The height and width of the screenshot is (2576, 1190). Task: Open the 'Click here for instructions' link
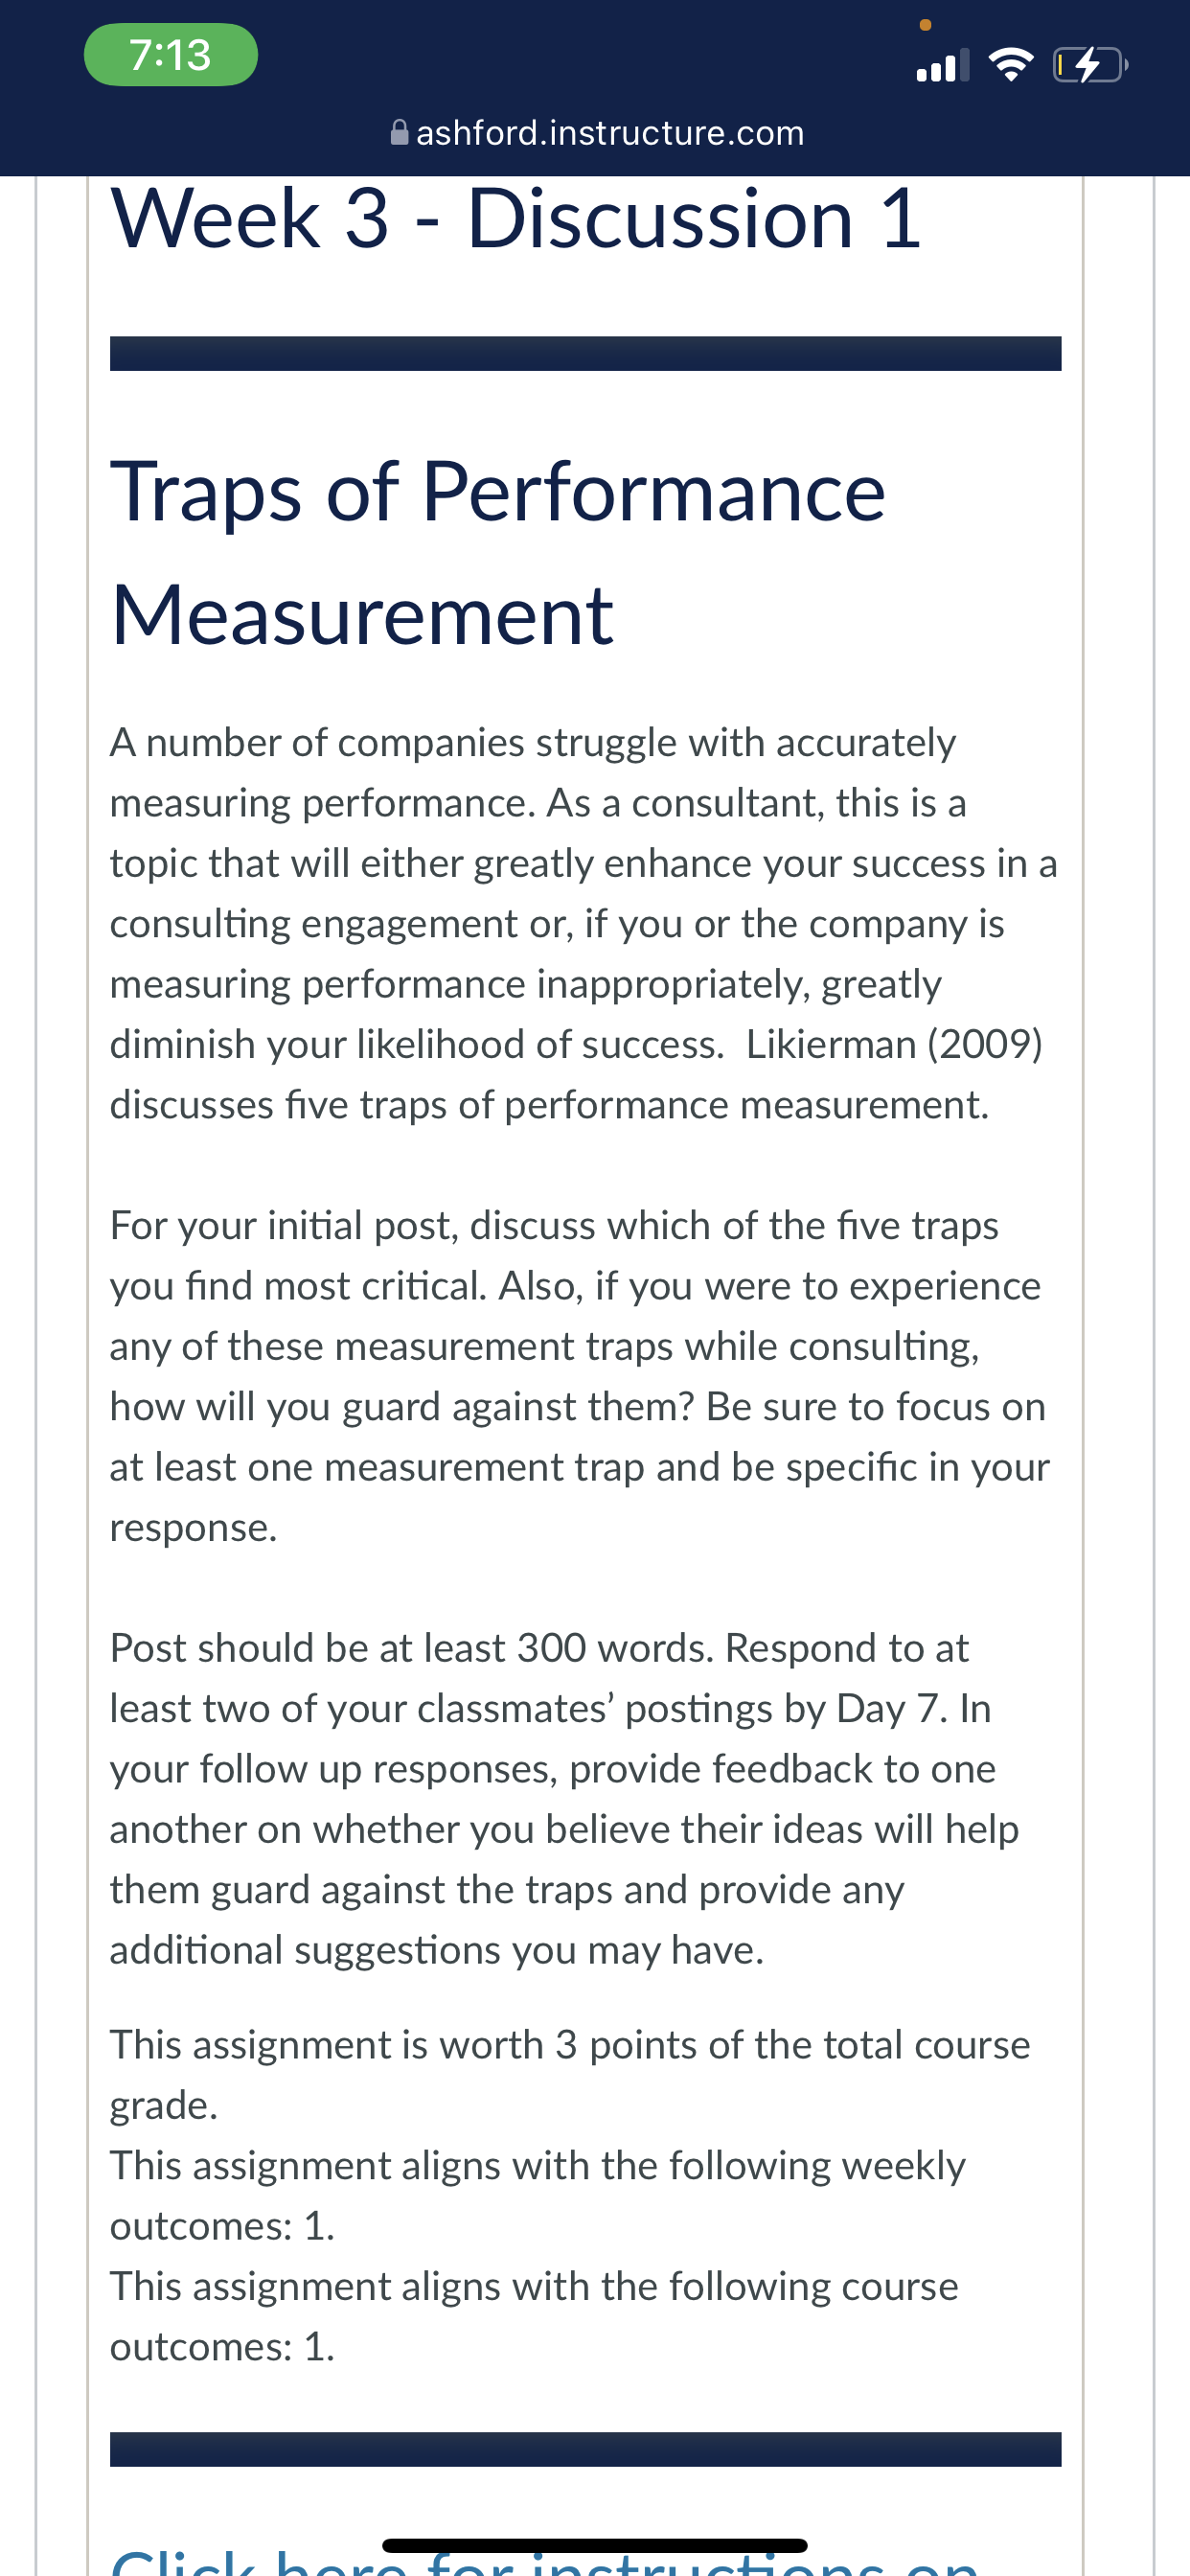coord(545,2561)
